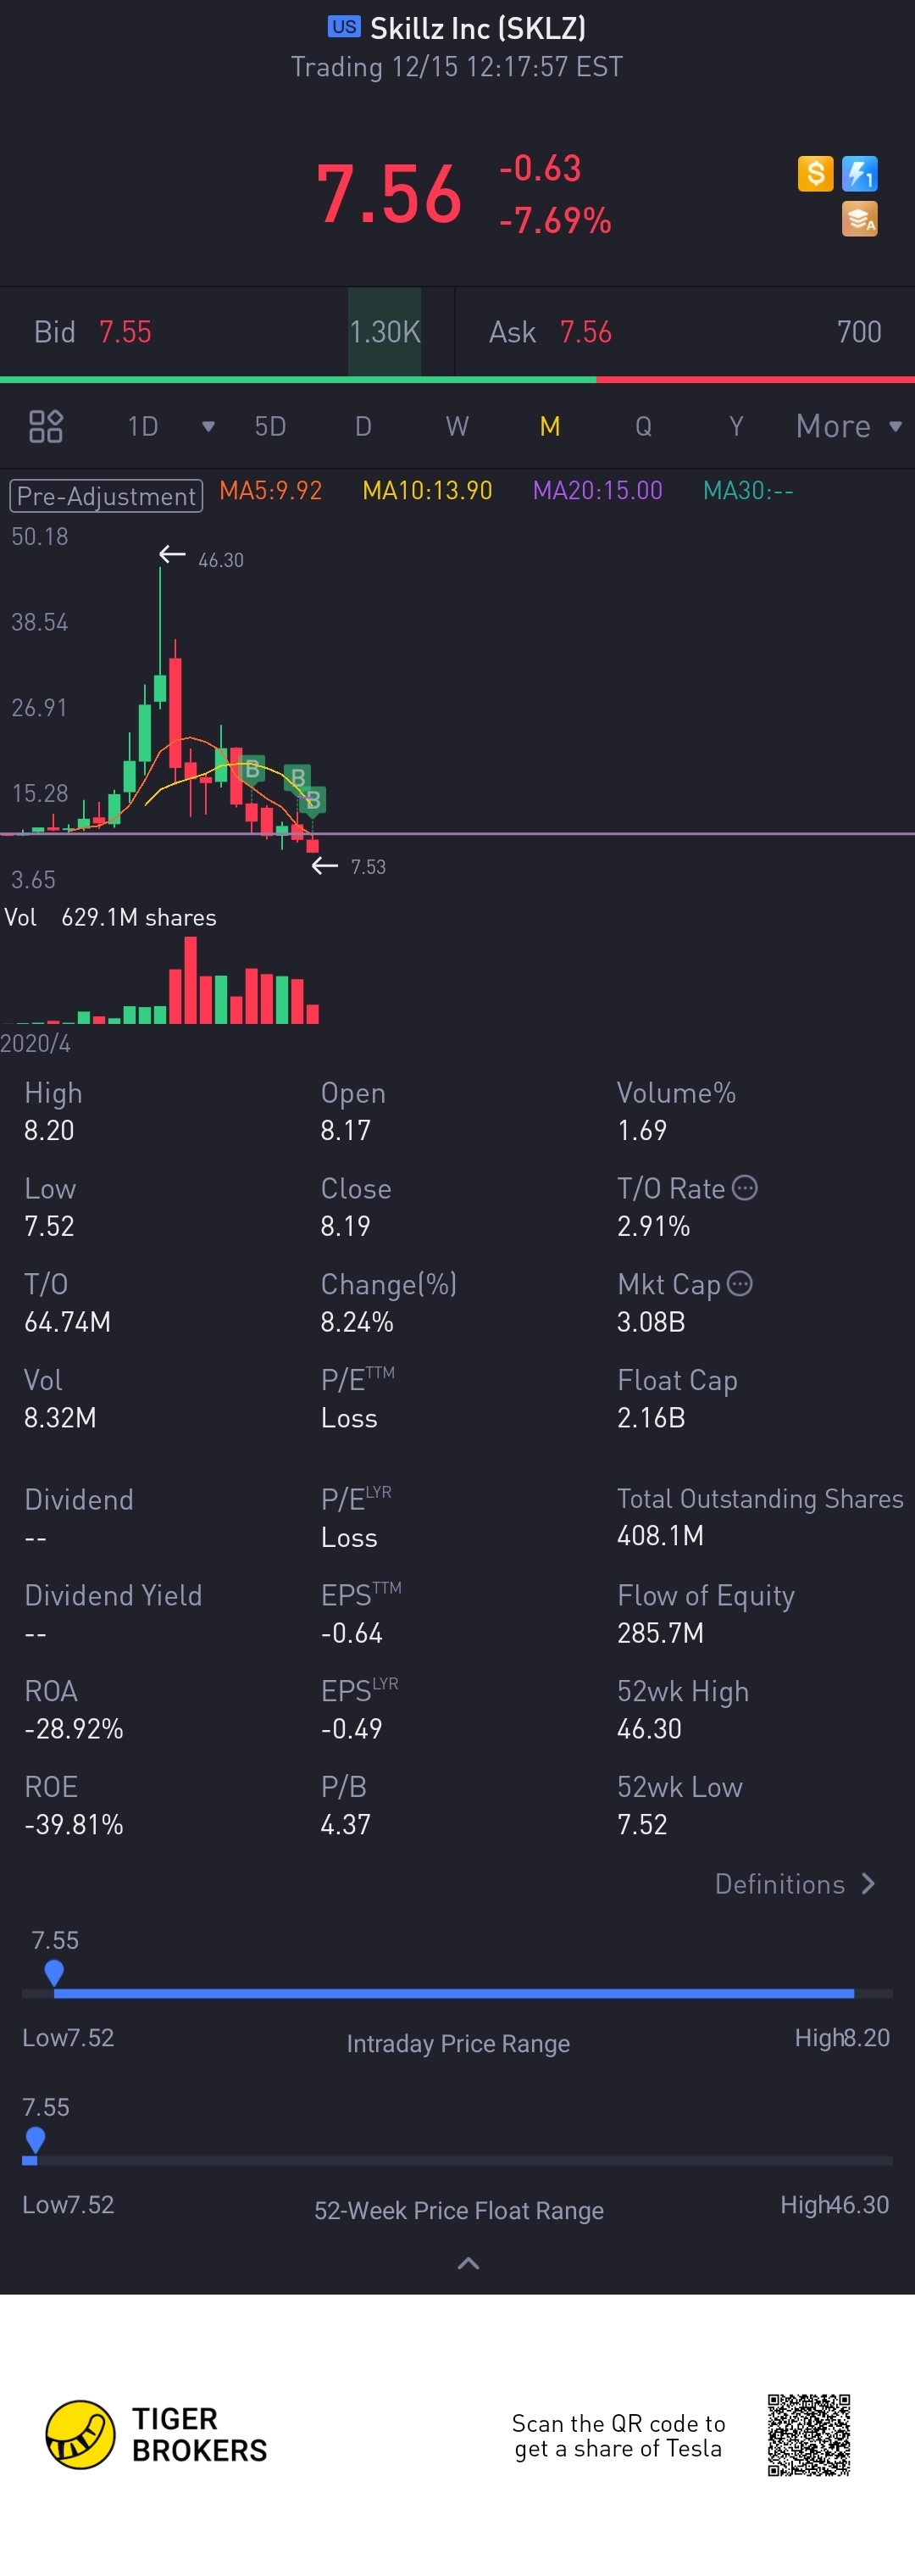This screenshot has width=915, height=2576.
Task: Tap the middle B marker on the chart
Action: (297, 778)
